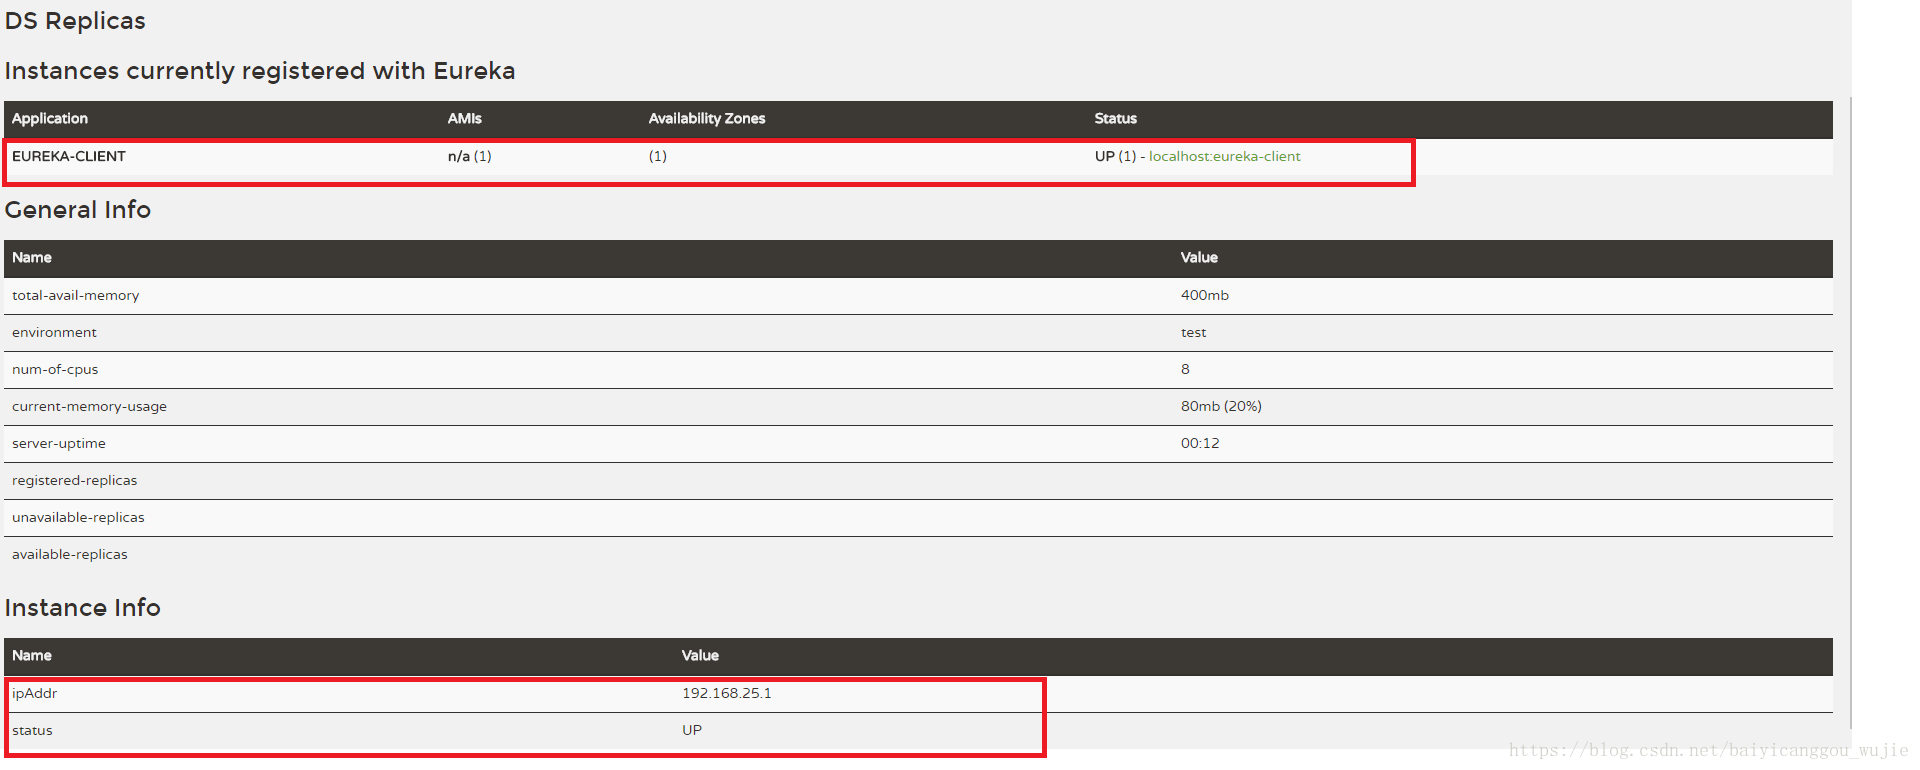Screen dimensions: 1920x770
Task: Click the Name header in General Info table
Action: [x=32, y=257]
